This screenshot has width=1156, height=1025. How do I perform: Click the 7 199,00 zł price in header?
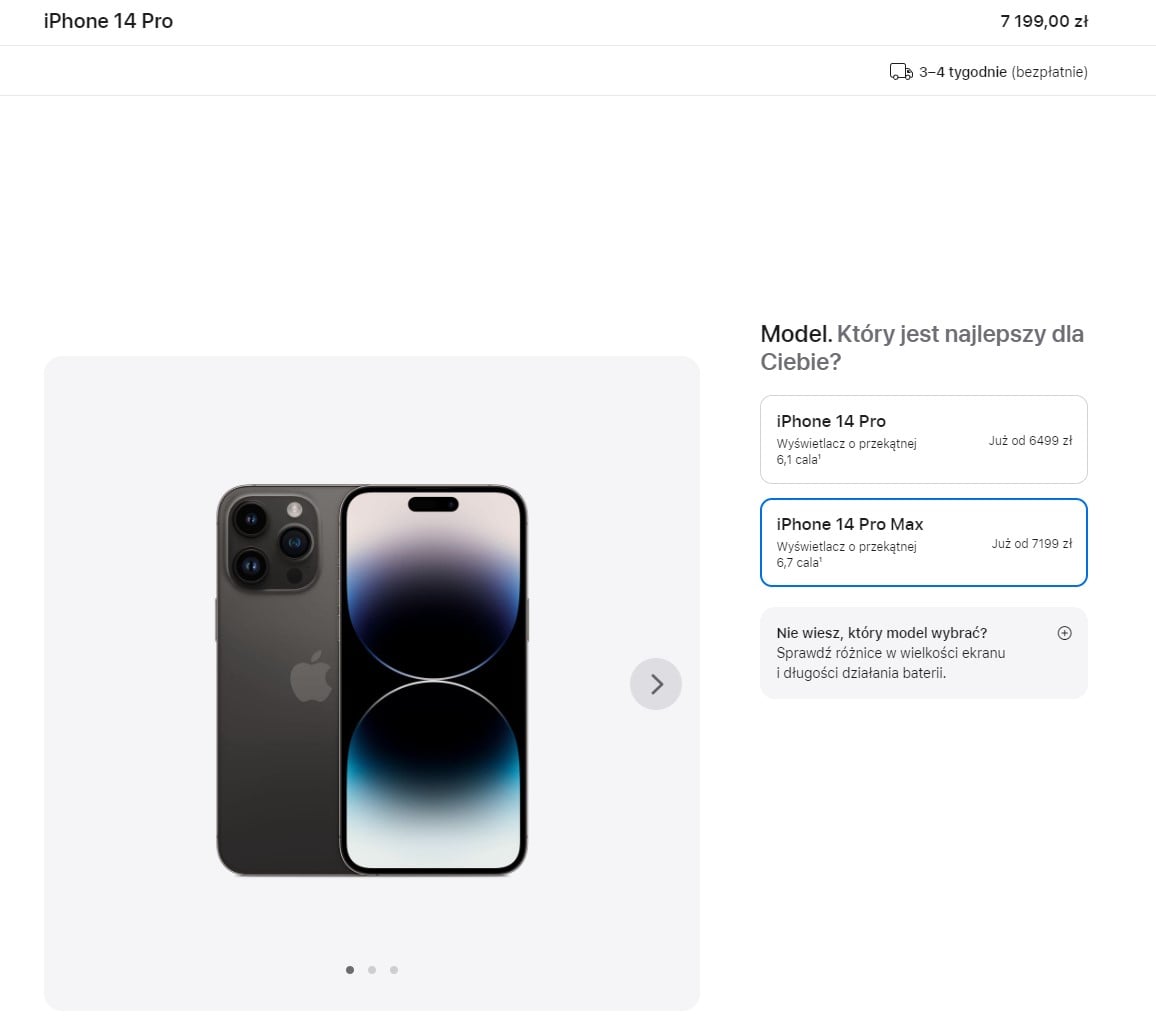(x=1043, y=21)
